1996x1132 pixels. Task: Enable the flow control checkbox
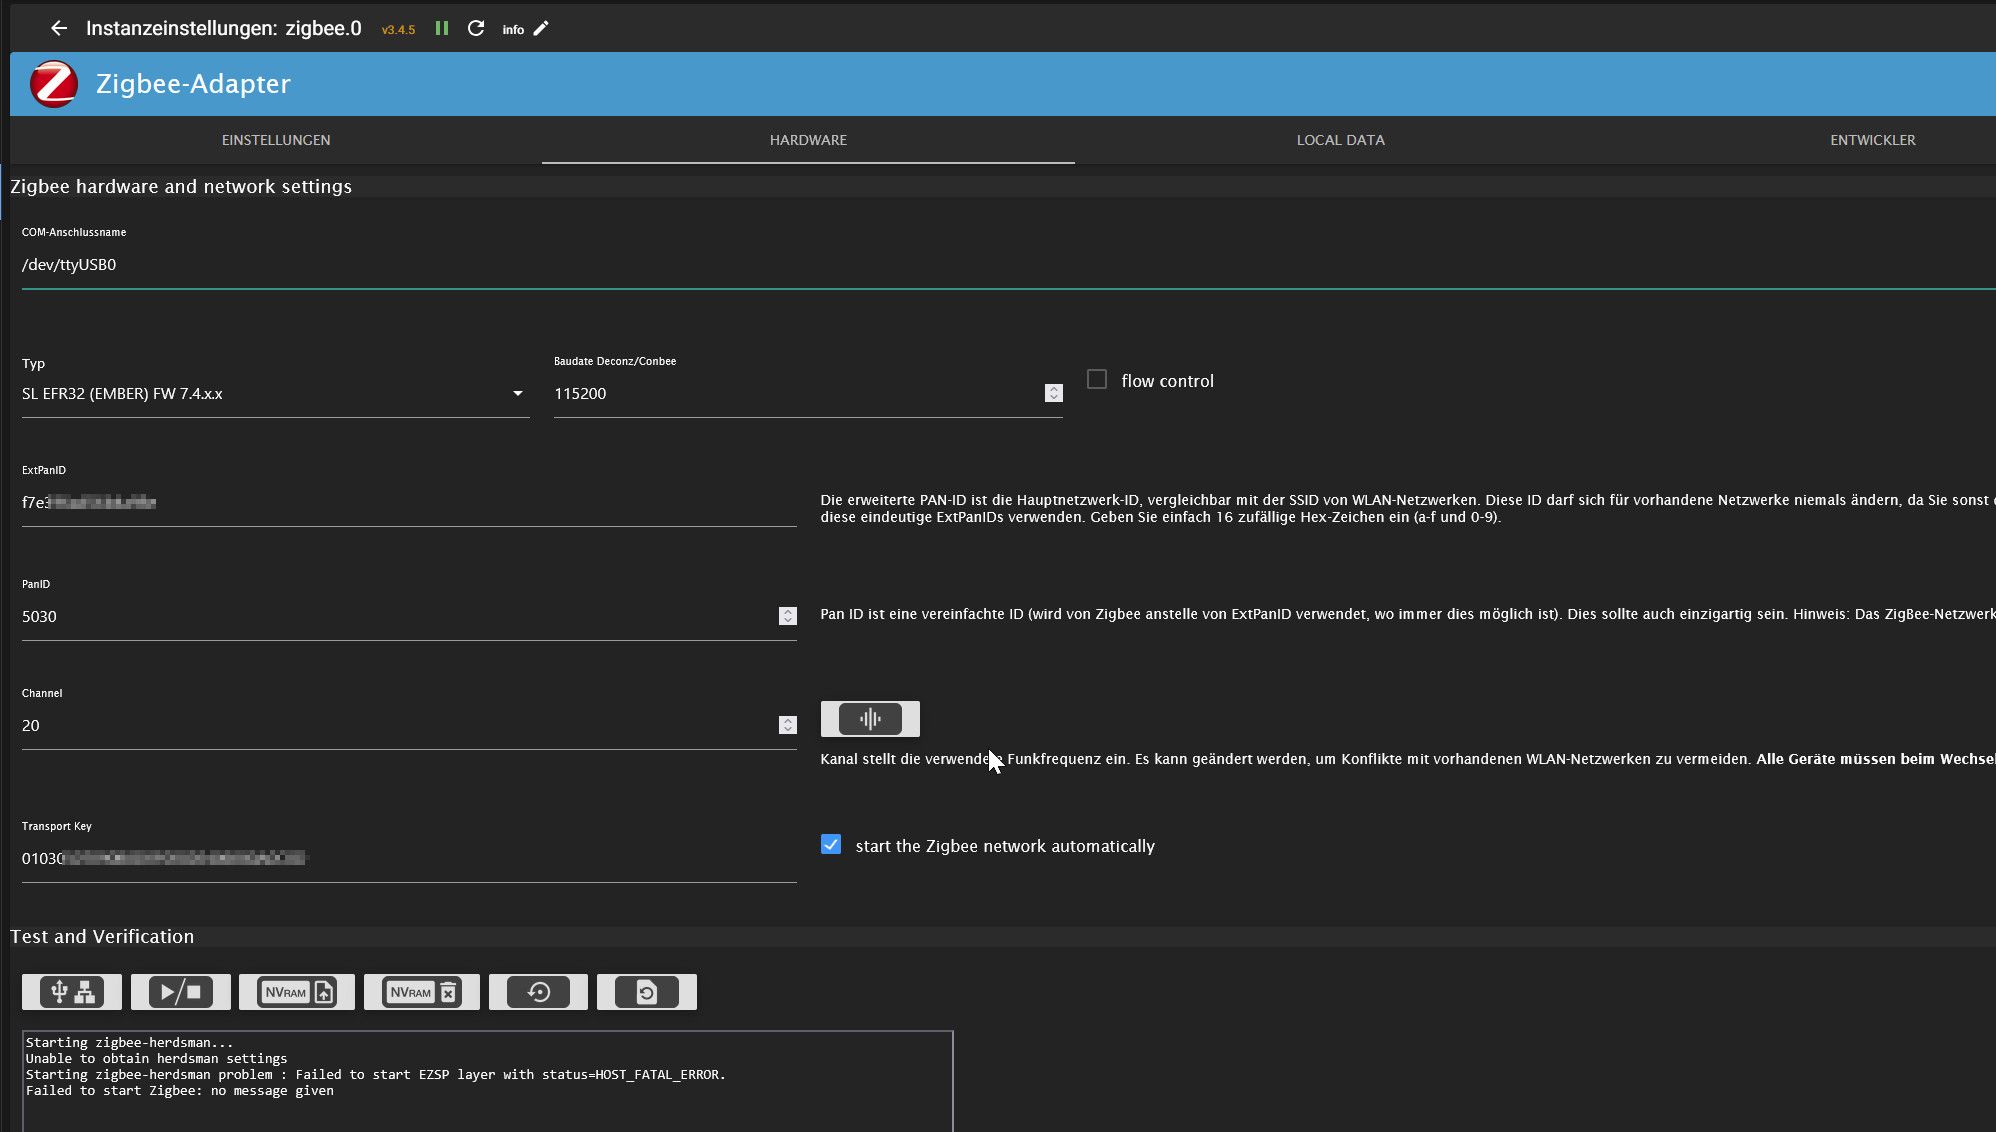tap(1097, 380)
